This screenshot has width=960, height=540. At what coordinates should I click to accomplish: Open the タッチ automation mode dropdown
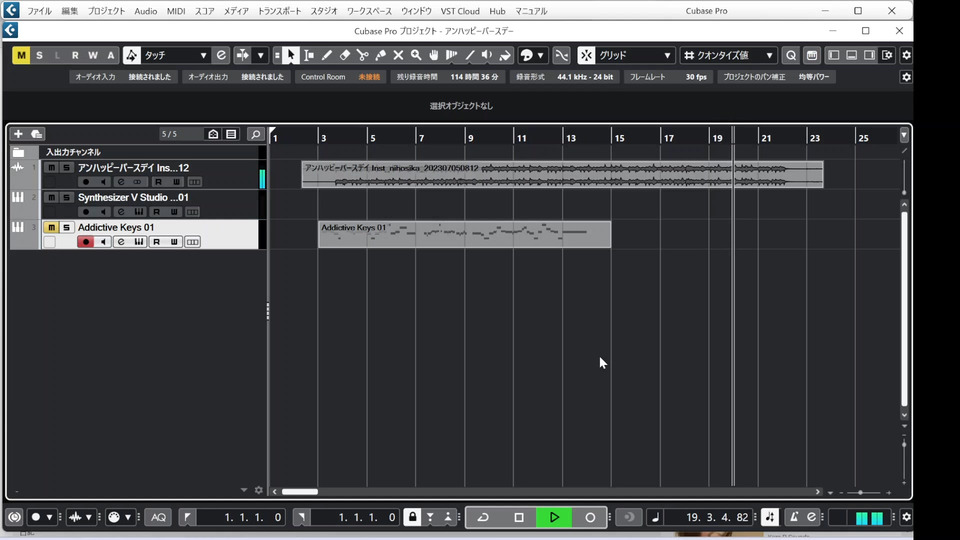pos(174,55)
